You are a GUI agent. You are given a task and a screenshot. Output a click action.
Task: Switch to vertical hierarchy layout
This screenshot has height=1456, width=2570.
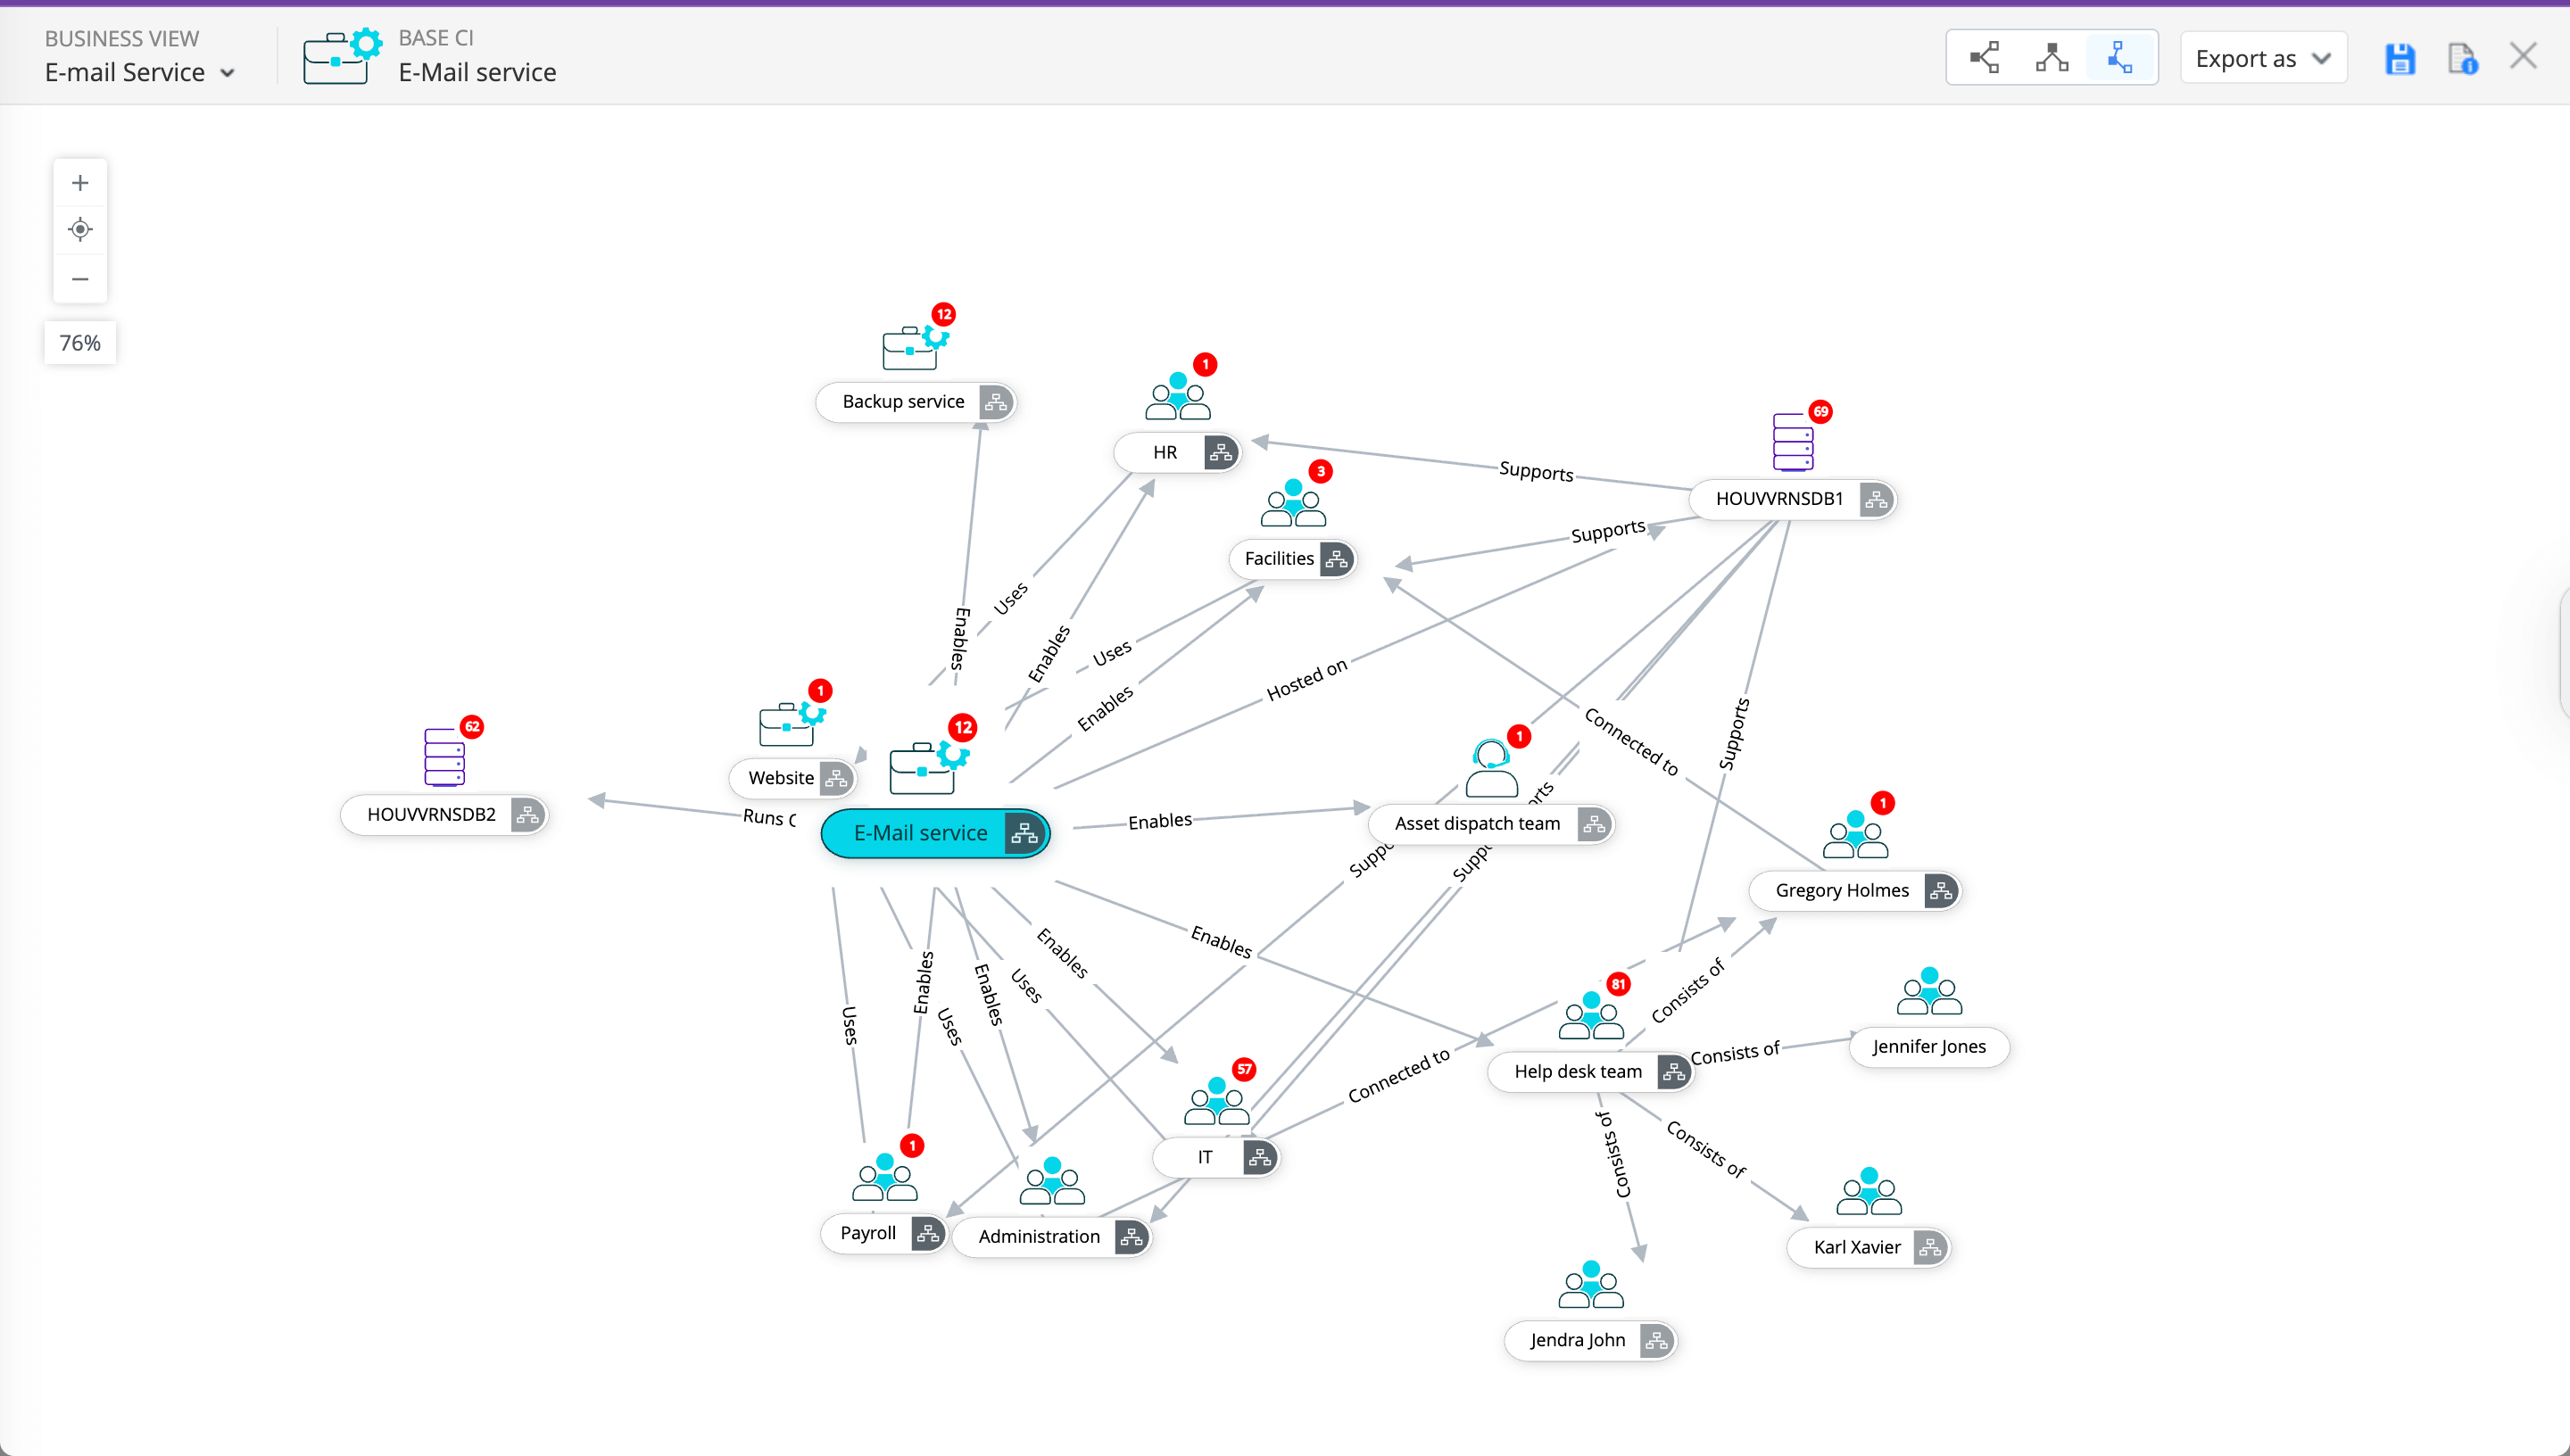2051,58
